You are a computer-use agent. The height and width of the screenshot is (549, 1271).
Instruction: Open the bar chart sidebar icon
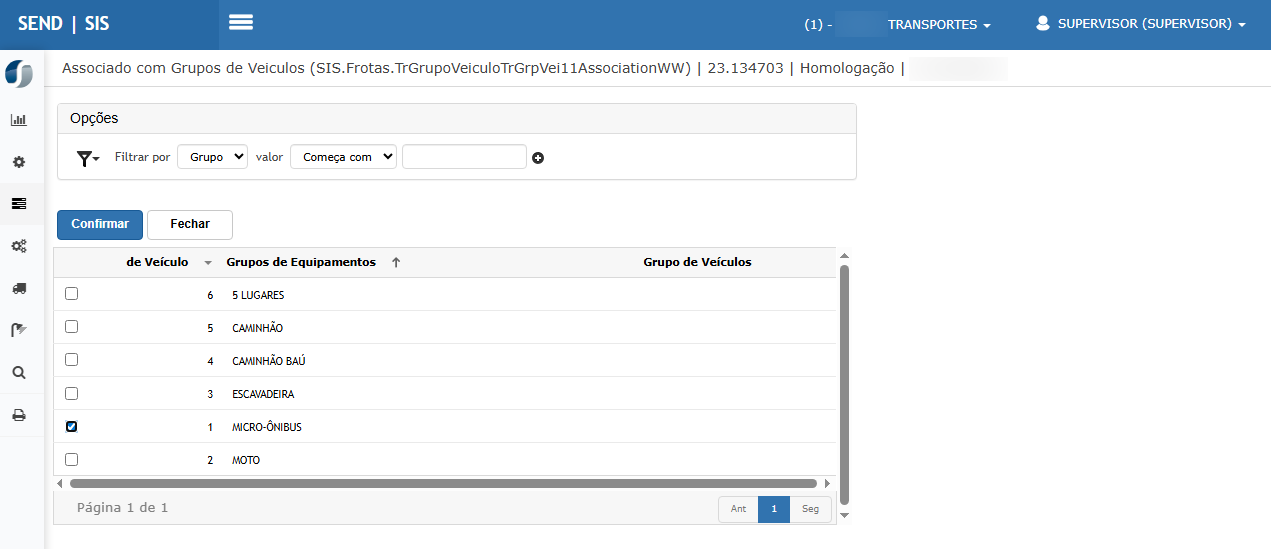(19, 120)
